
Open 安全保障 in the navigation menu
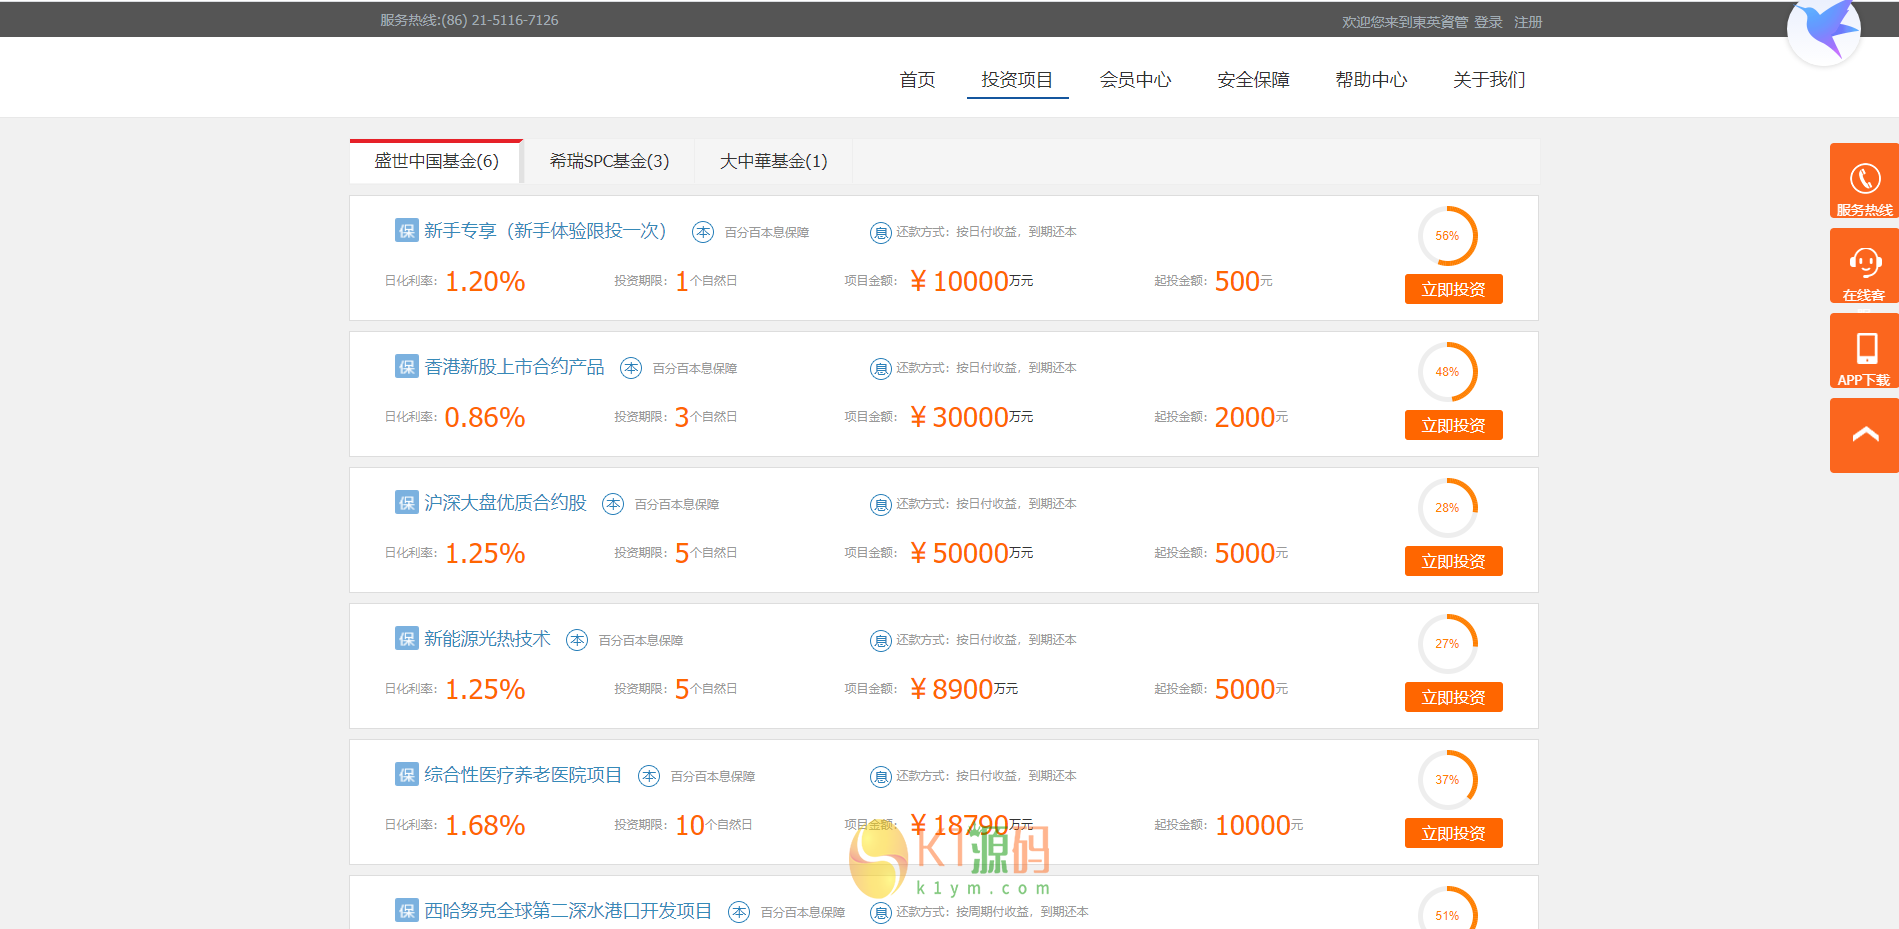click(x=1253, y=80)
